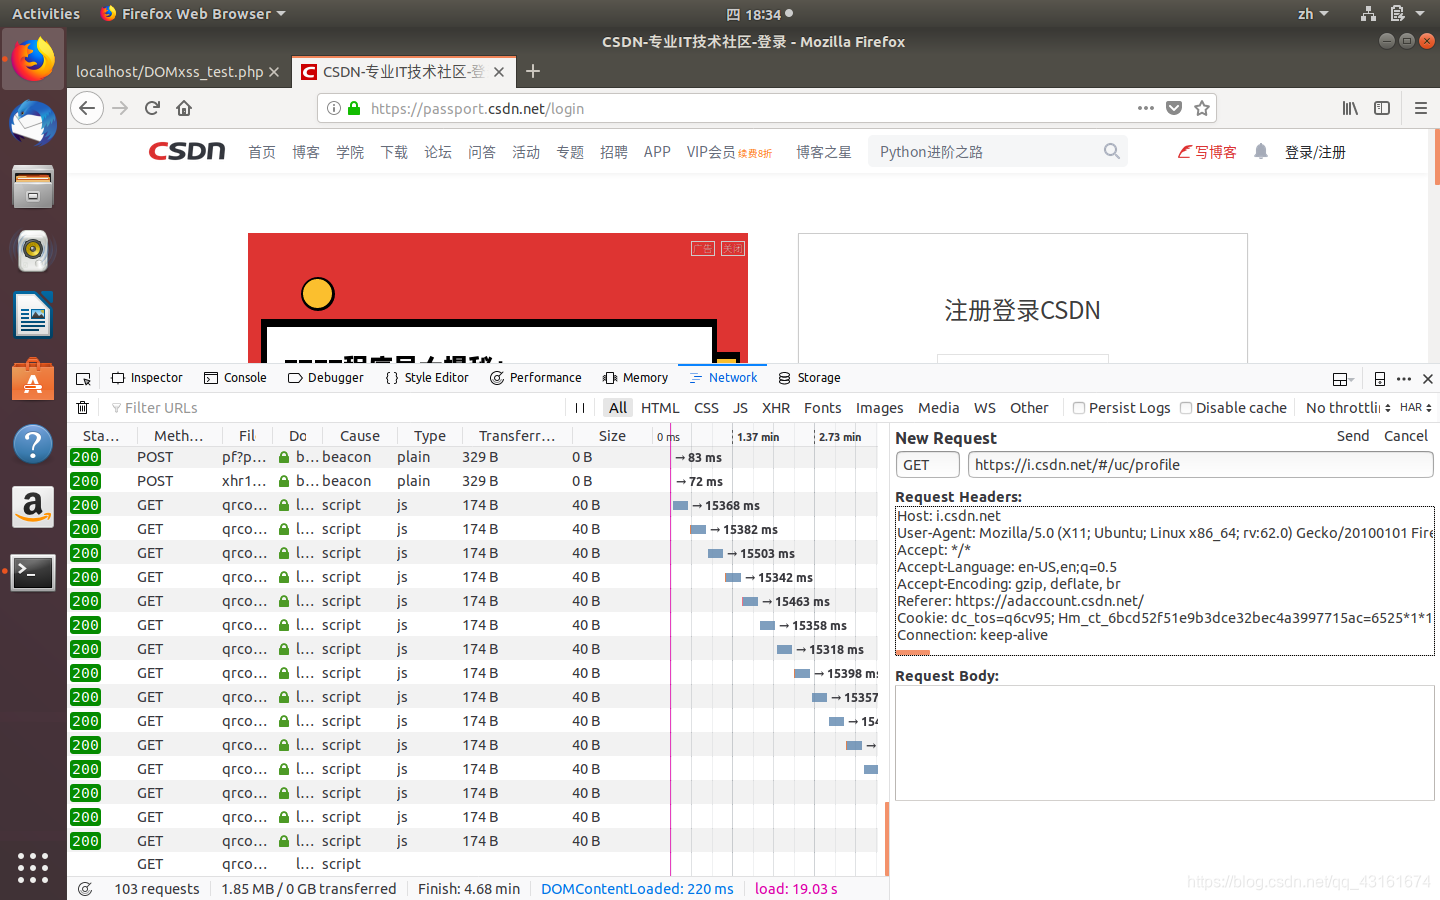The image size is (1440, 900).
Task: Open zh input language menu
Action: coord(1313,13)
